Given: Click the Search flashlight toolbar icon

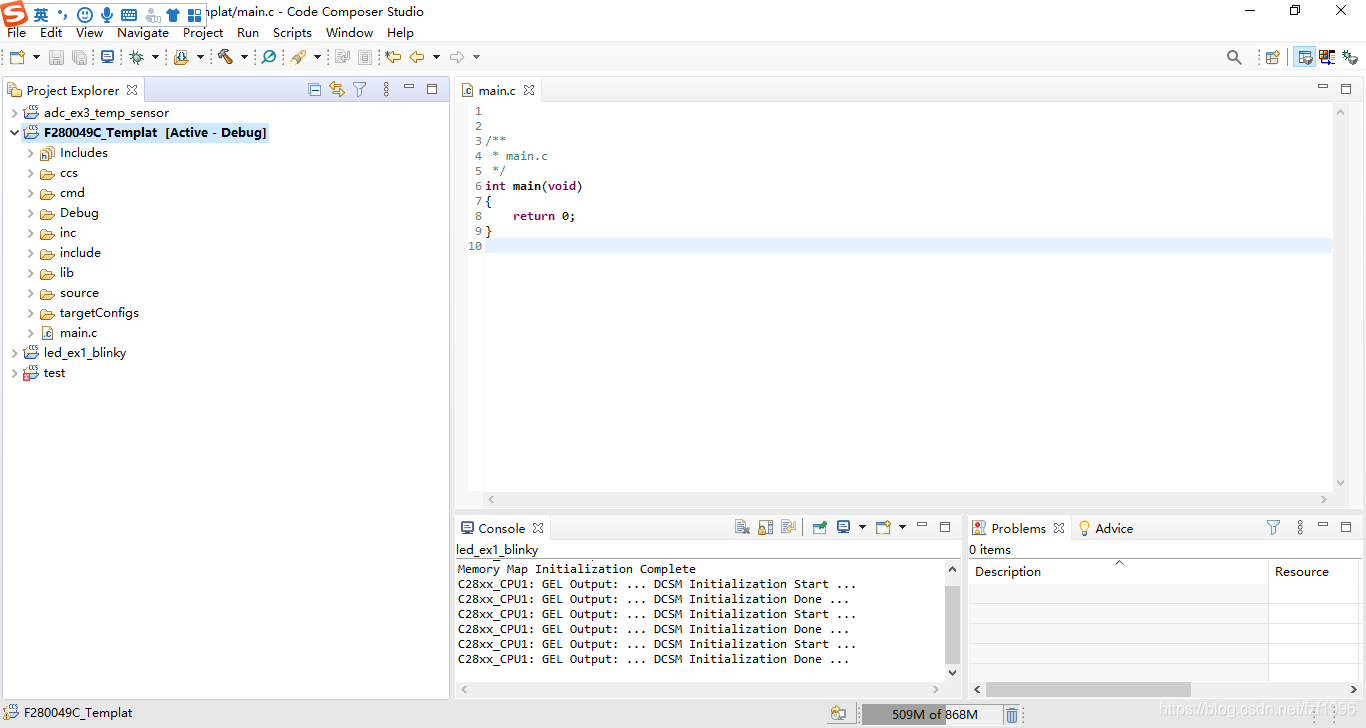Looking at the screenshot, I should point(298,57).
